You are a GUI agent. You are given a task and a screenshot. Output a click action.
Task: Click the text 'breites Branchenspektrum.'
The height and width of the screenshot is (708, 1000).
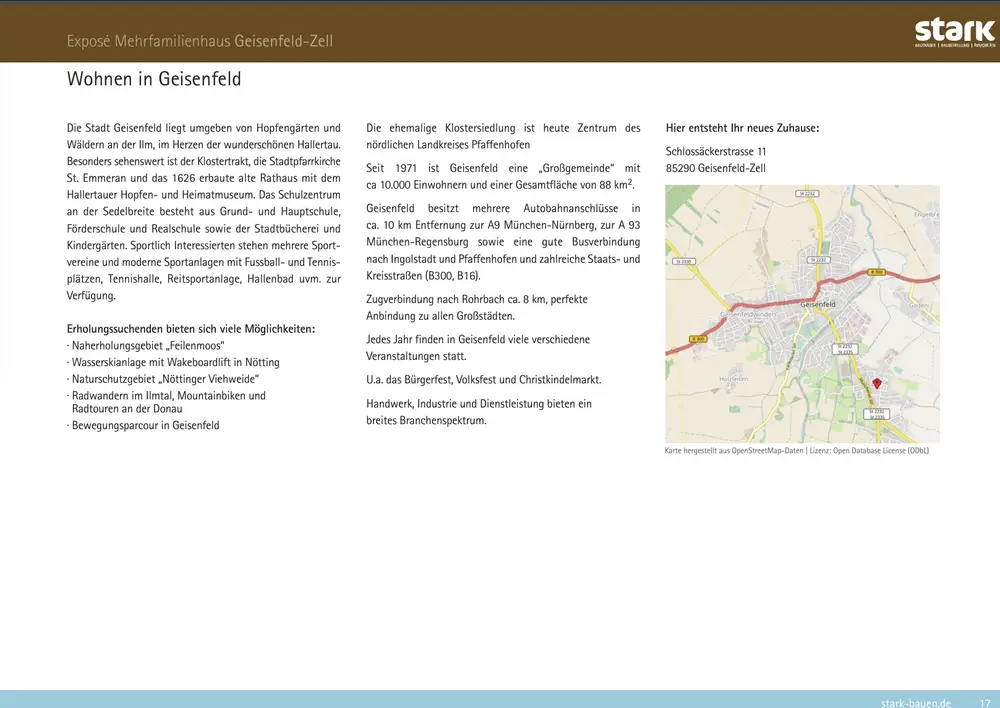point(426,420)
